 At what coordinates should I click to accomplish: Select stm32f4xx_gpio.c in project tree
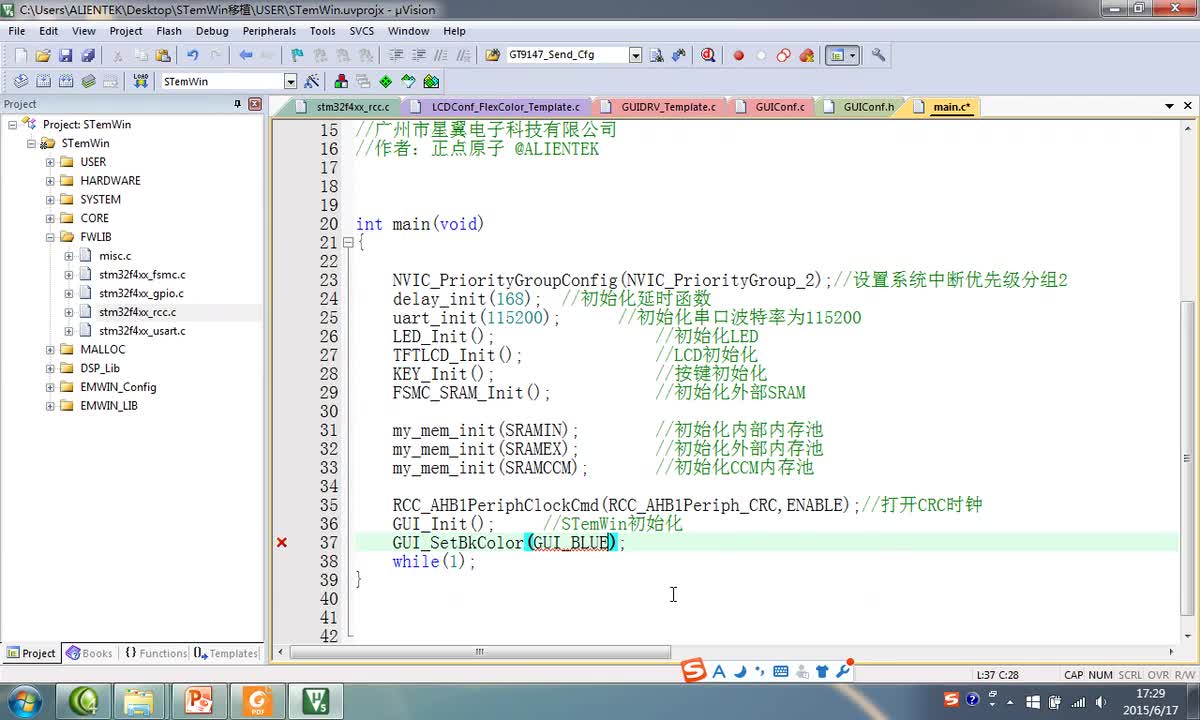(x=141, y=293)
